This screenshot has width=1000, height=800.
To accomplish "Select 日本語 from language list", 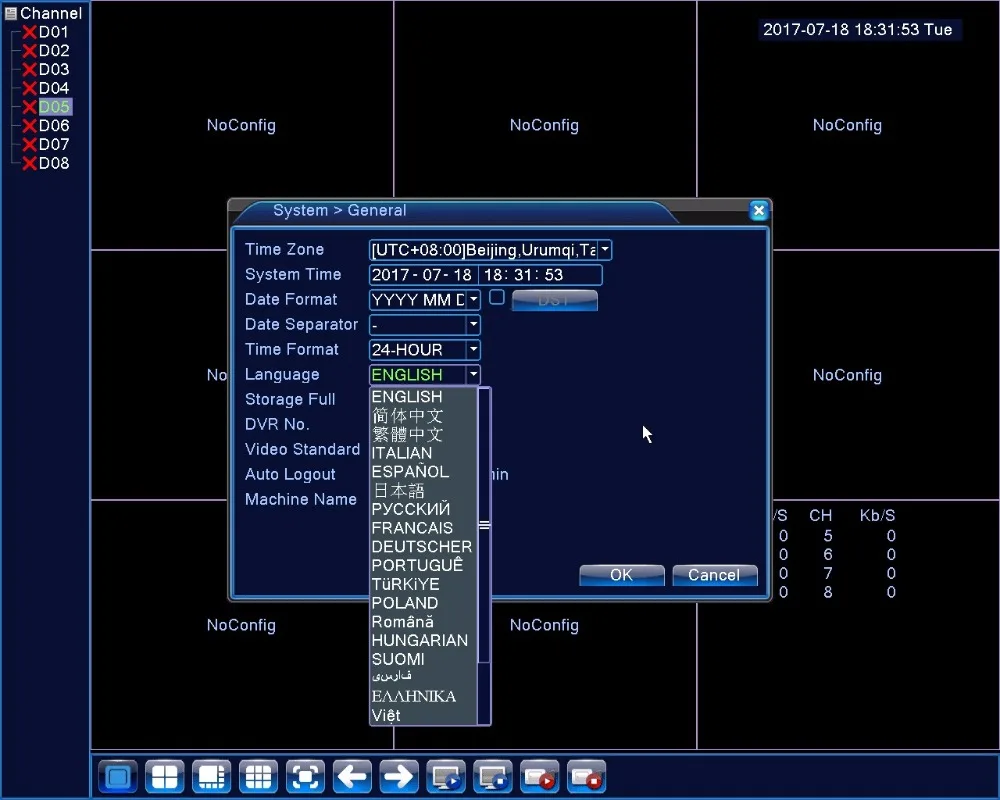I will click(x=423, y=491).
